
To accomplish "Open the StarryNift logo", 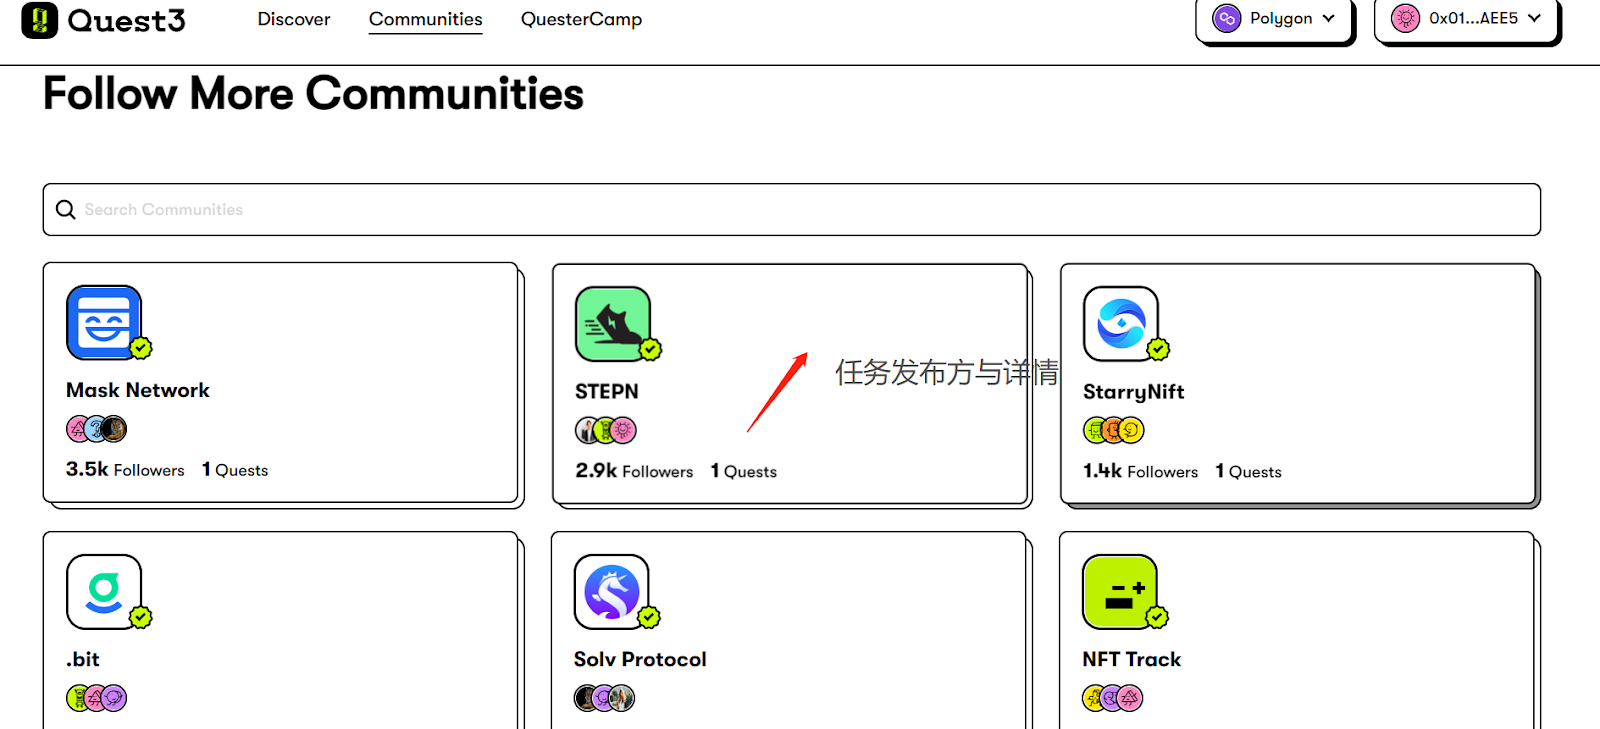I will 1121,324.
